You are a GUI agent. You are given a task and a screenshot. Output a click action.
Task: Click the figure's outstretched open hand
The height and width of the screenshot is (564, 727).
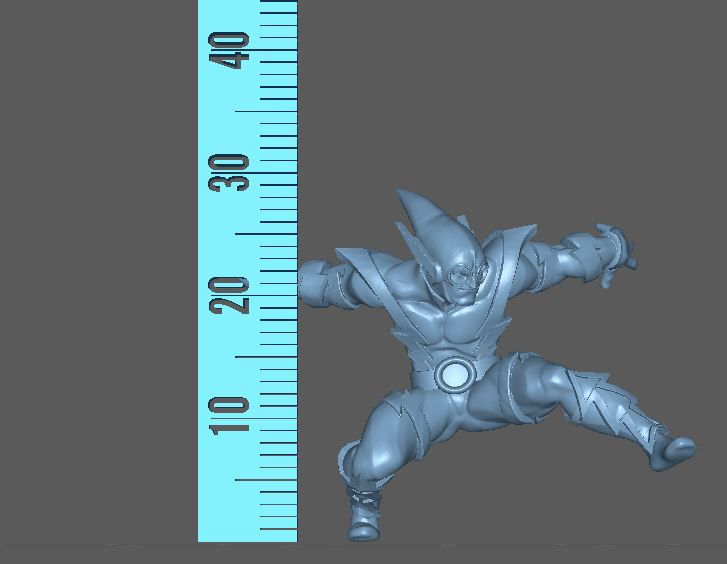tap(613, 252)
